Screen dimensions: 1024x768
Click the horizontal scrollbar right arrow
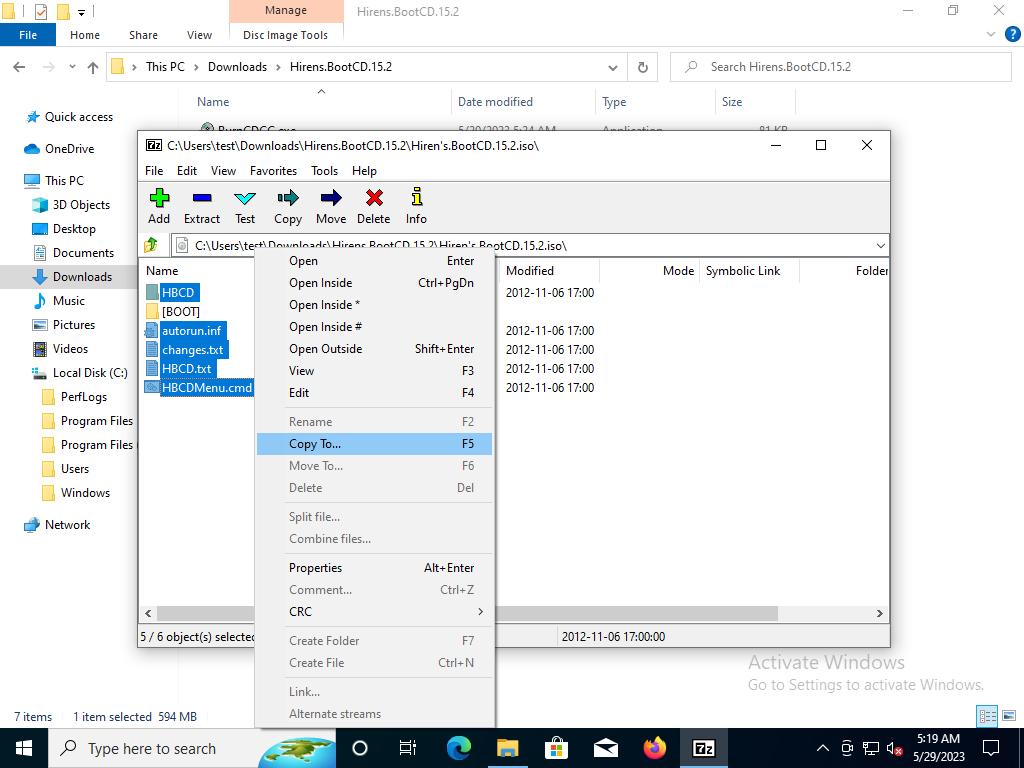[x=880, y=613]
